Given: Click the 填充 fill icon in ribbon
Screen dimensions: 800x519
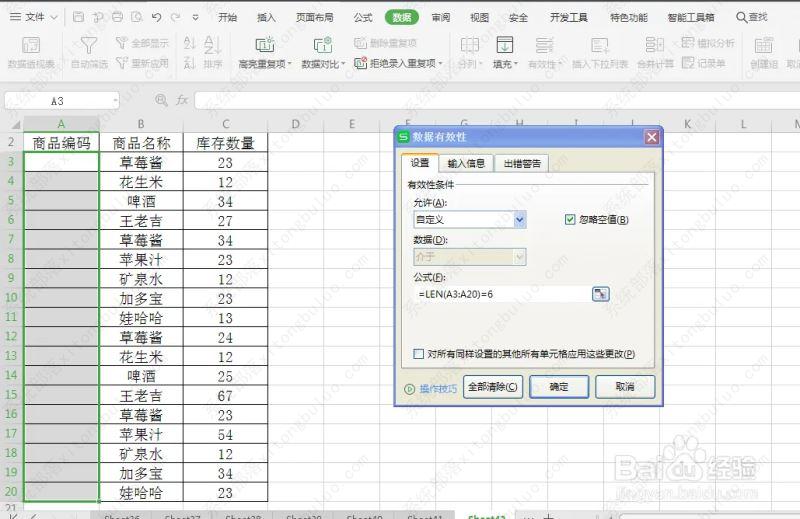Looking at the screenshot, I should 504,45.
